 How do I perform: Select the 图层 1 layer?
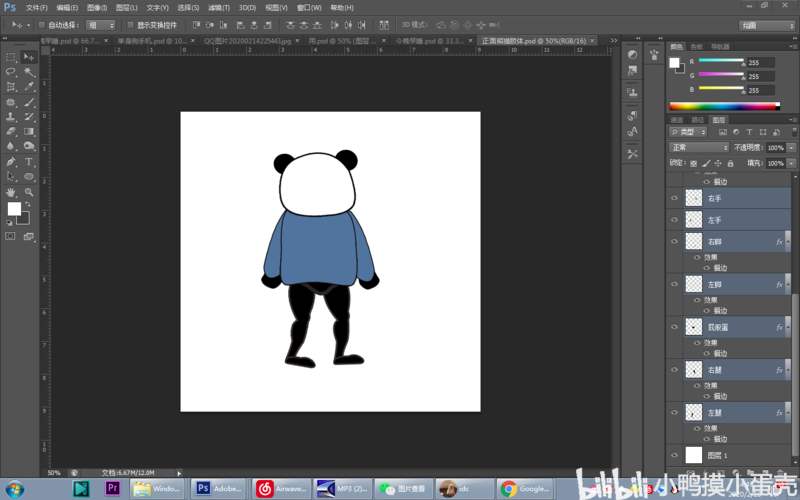click(x=738, y=455)
